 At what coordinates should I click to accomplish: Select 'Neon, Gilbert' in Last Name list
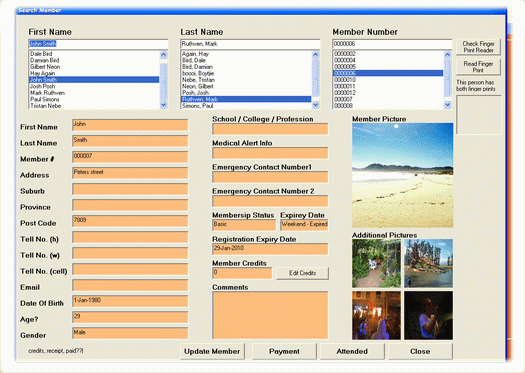[x=246, y=86]
